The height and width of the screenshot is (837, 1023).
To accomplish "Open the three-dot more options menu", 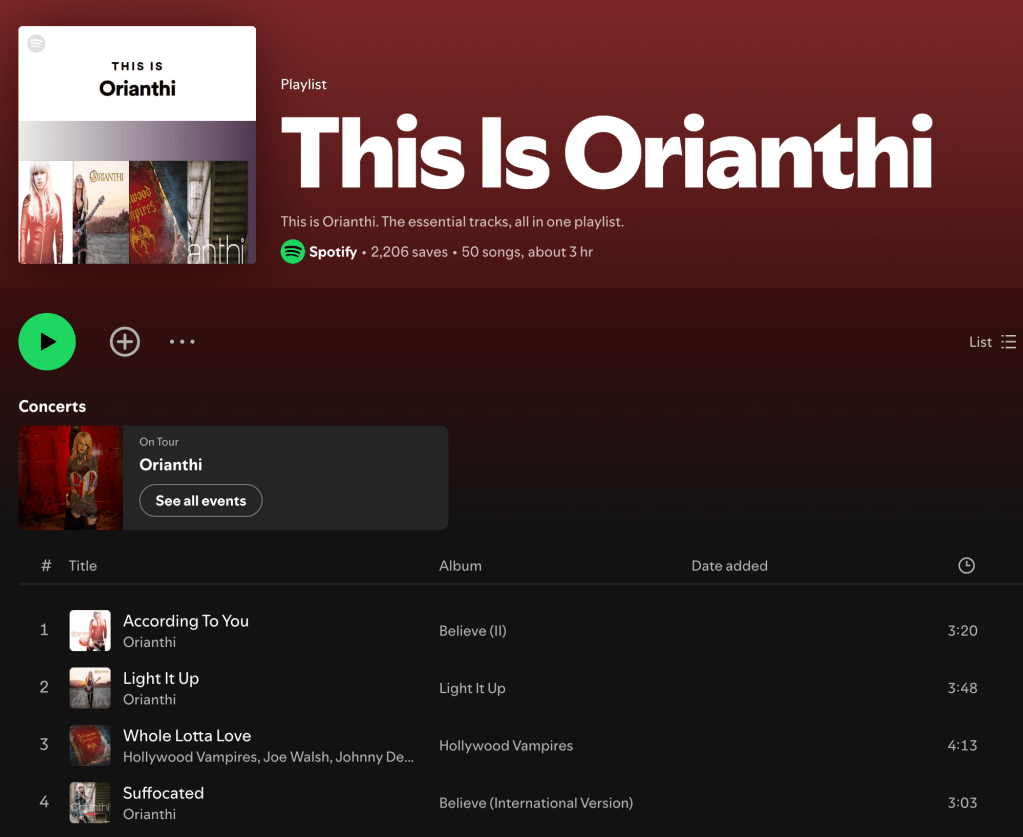I will 182,342.
